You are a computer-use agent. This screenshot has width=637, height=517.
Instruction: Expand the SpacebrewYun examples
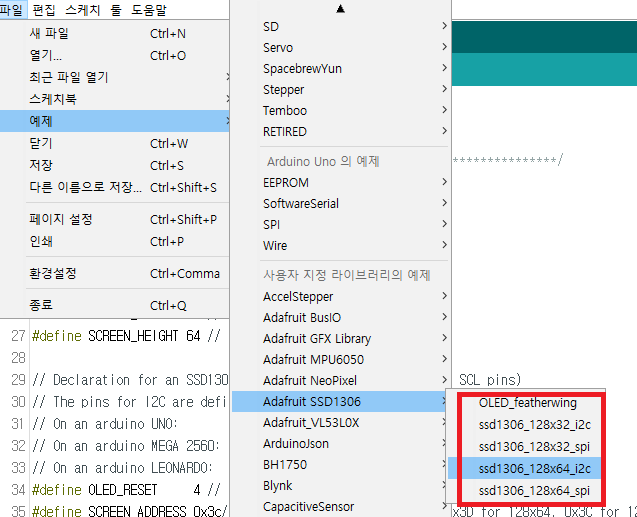tap(340, 69)
